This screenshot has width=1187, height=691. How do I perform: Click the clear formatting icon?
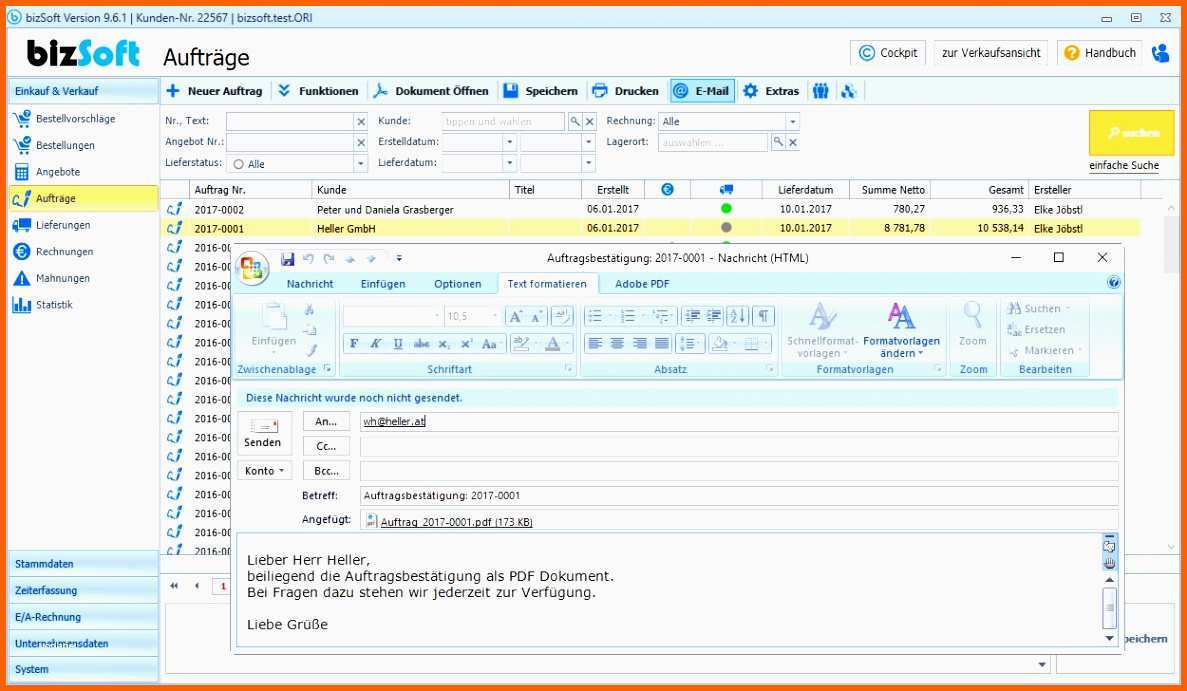562,316
